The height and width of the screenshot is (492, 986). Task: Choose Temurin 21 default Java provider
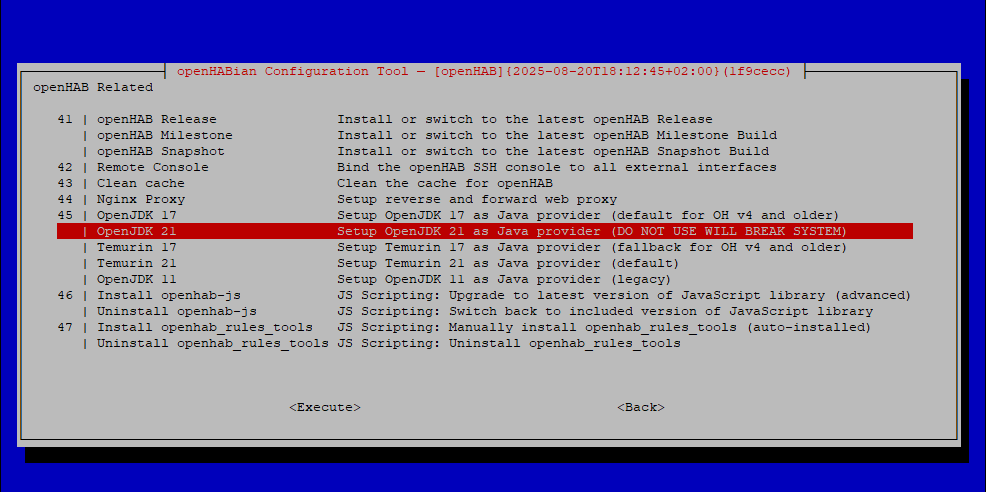[484, 263]
